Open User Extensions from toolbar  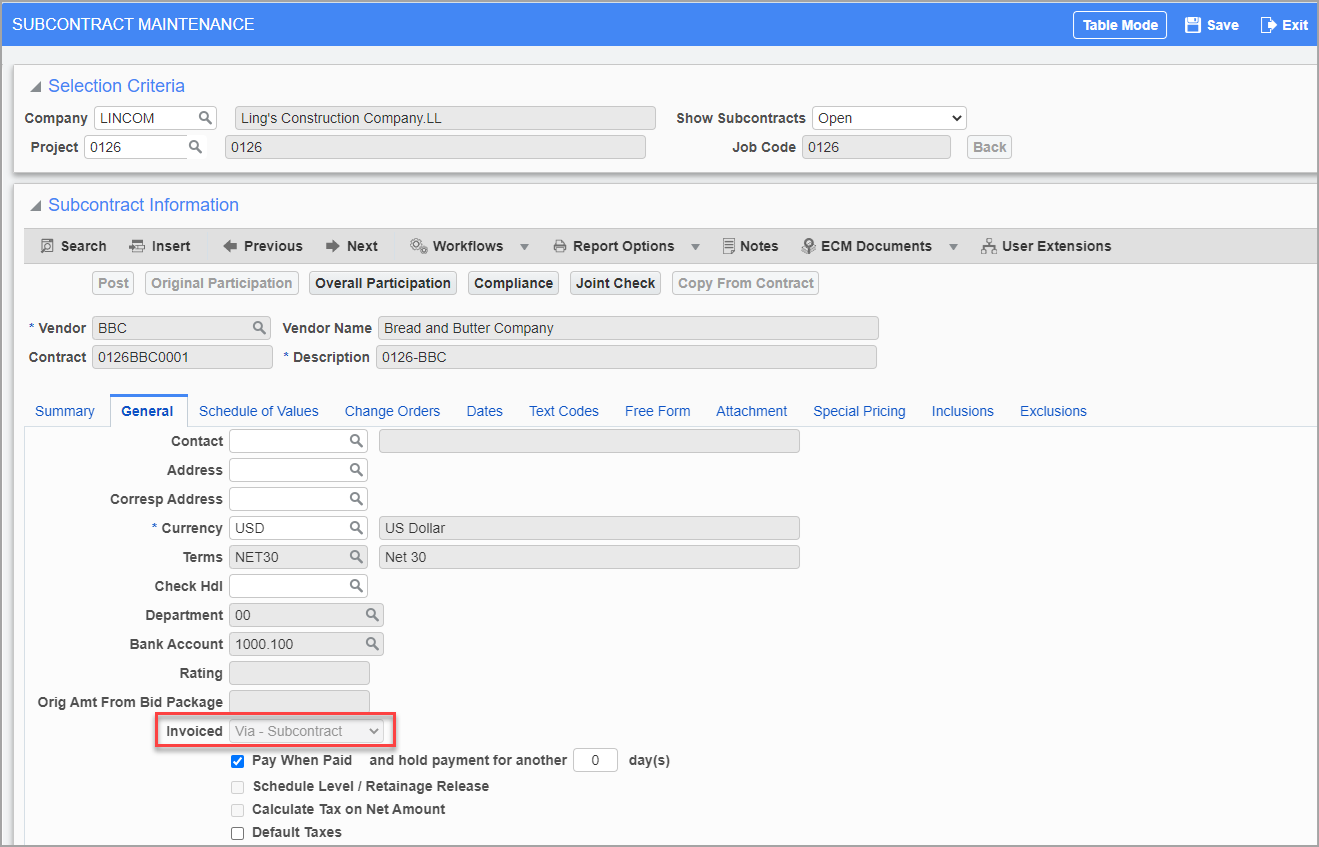[x=1046, y=246]
